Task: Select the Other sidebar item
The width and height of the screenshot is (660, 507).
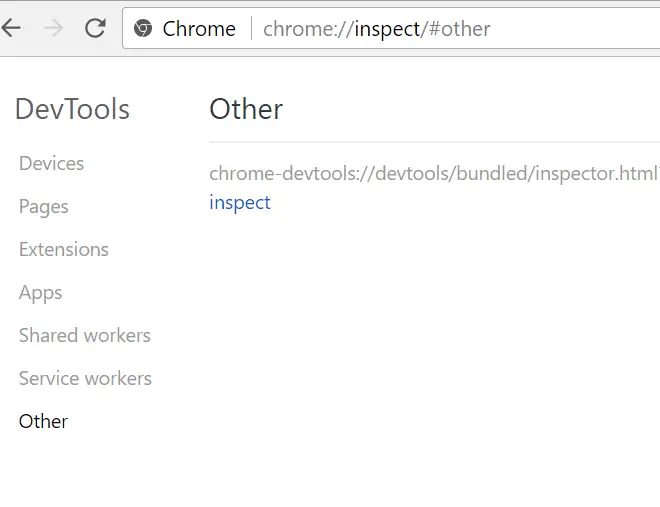Action: coord(44,421)
